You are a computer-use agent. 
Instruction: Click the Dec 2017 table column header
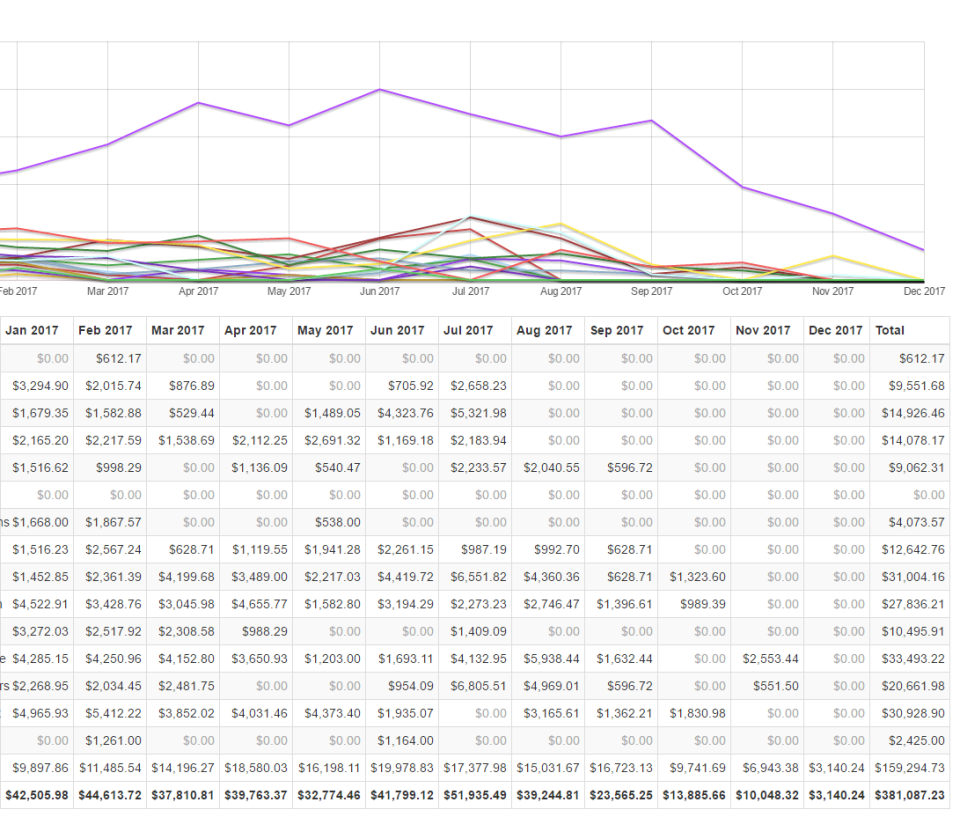(835, 330)
